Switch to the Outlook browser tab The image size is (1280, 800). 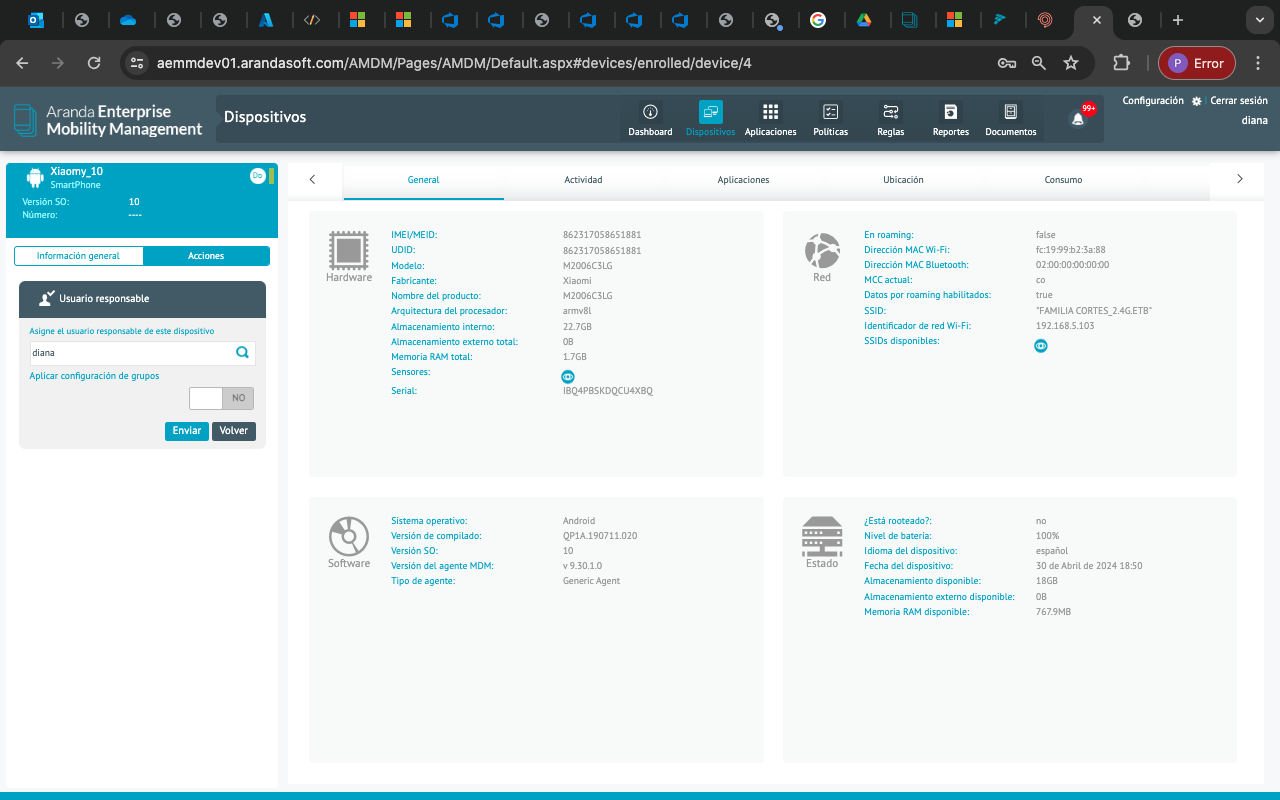(x=37, y=20)
